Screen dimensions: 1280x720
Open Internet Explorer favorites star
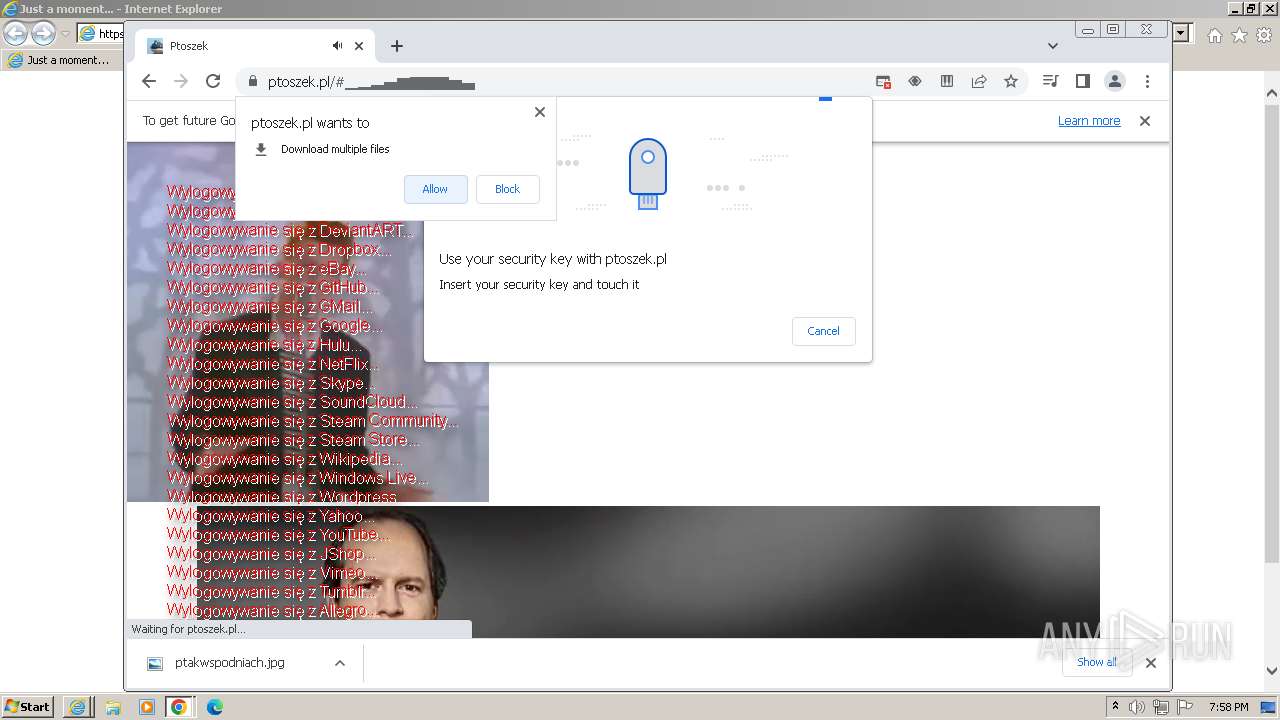[1239, 35]
